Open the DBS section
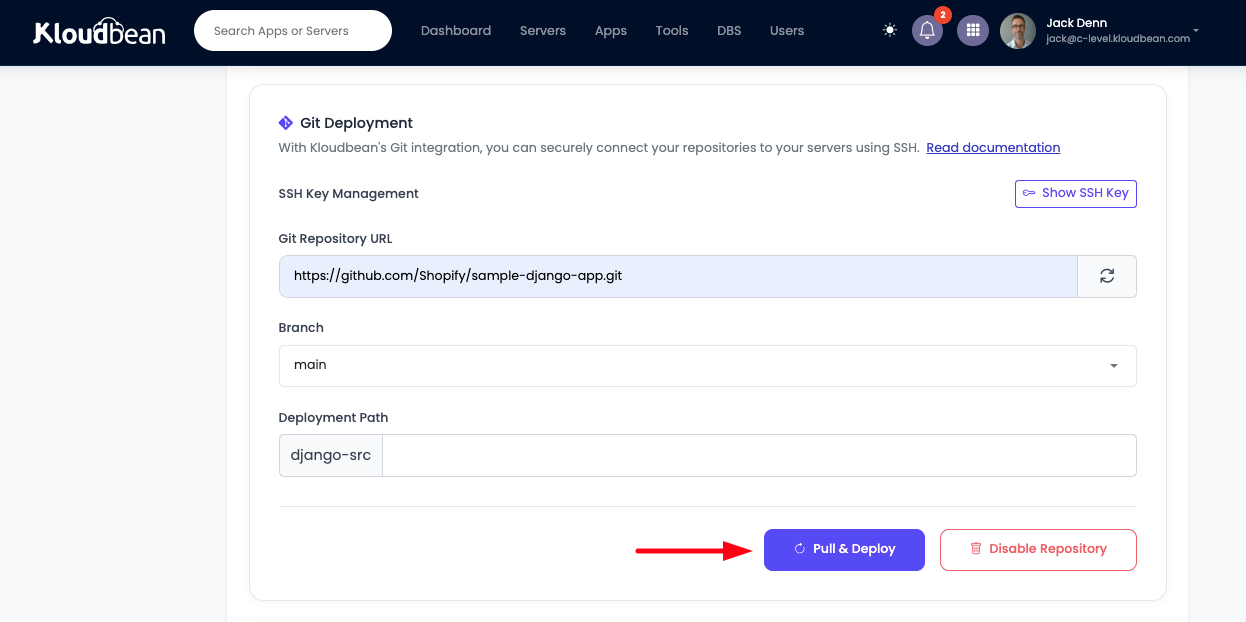The width and height of the screenshot is (1246, 622). coord(729,31)
